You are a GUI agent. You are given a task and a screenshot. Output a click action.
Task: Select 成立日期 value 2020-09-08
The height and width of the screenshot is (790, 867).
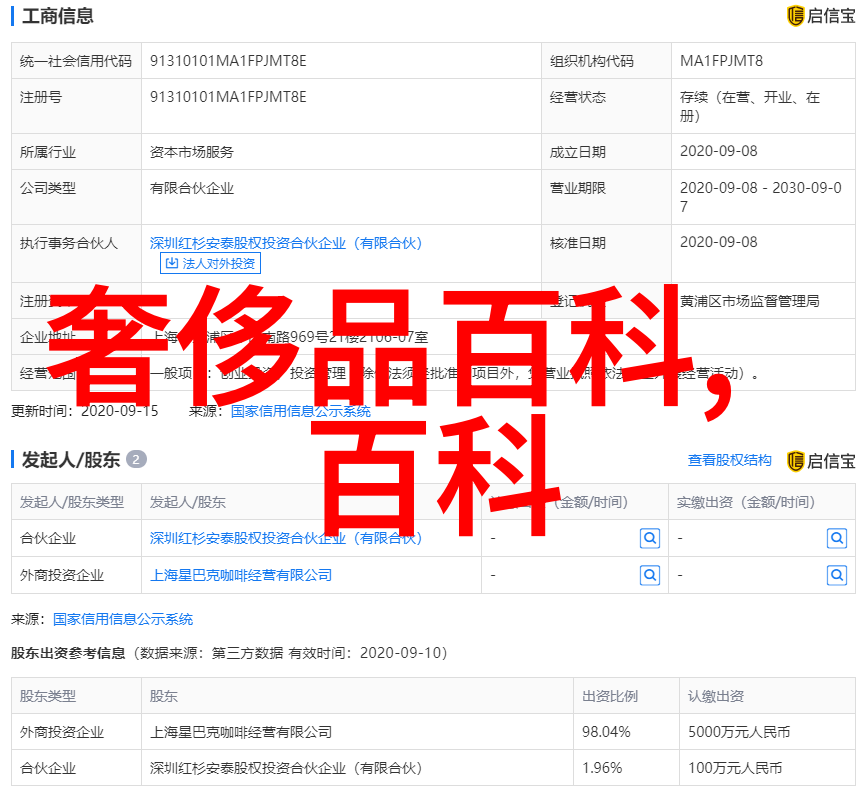718,151
